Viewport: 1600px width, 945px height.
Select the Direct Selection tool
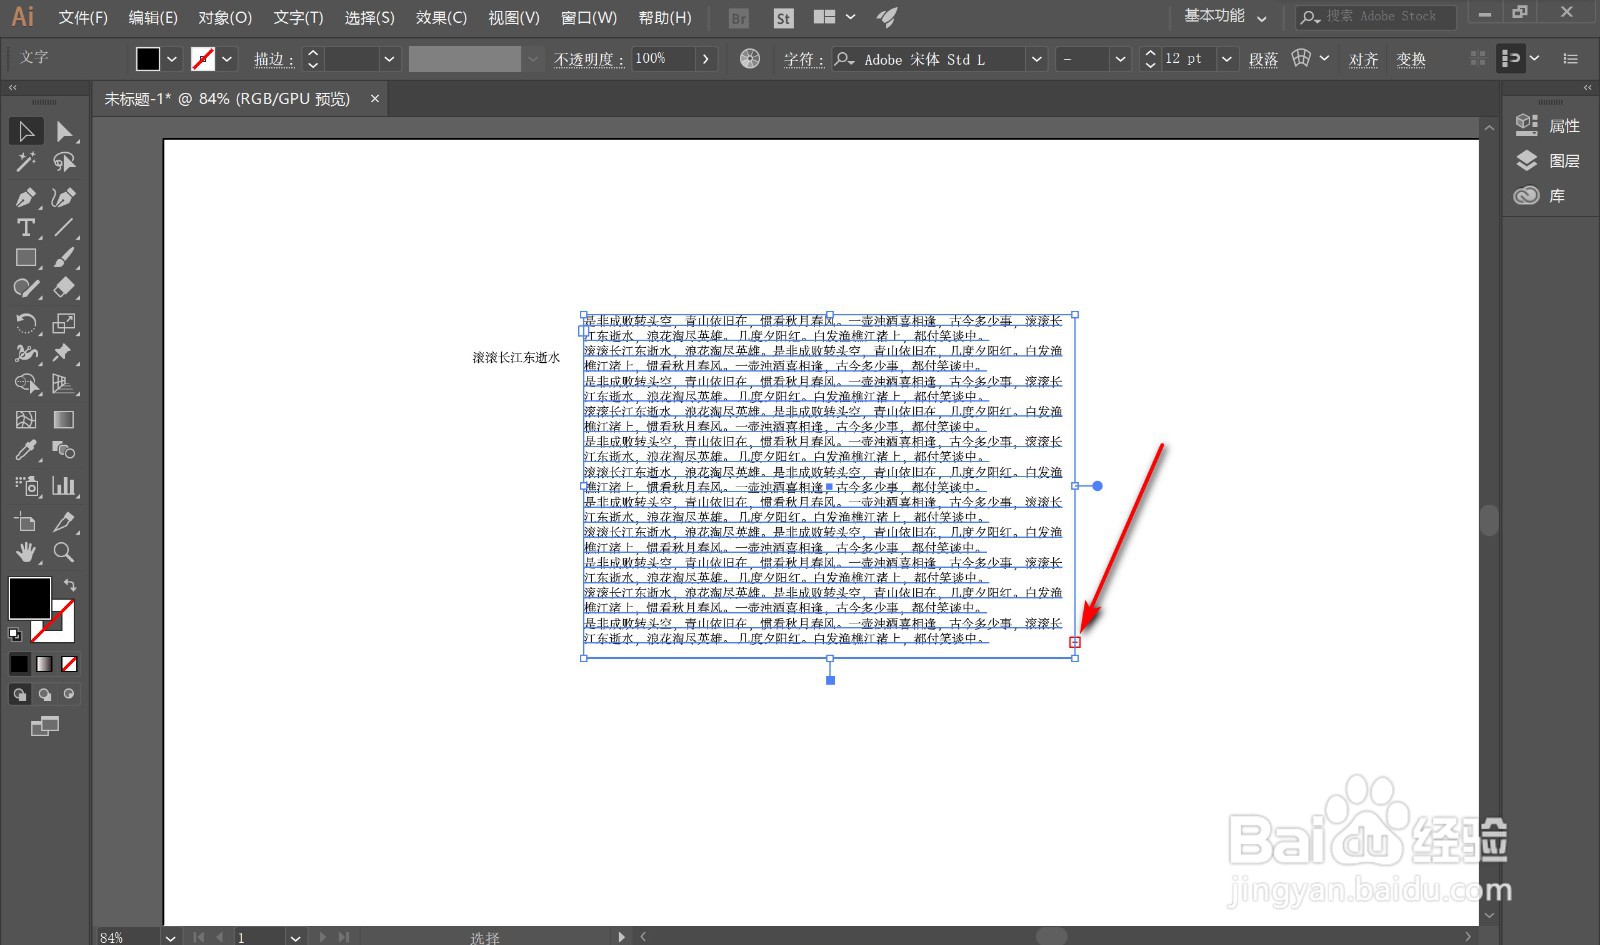[64, 131]
